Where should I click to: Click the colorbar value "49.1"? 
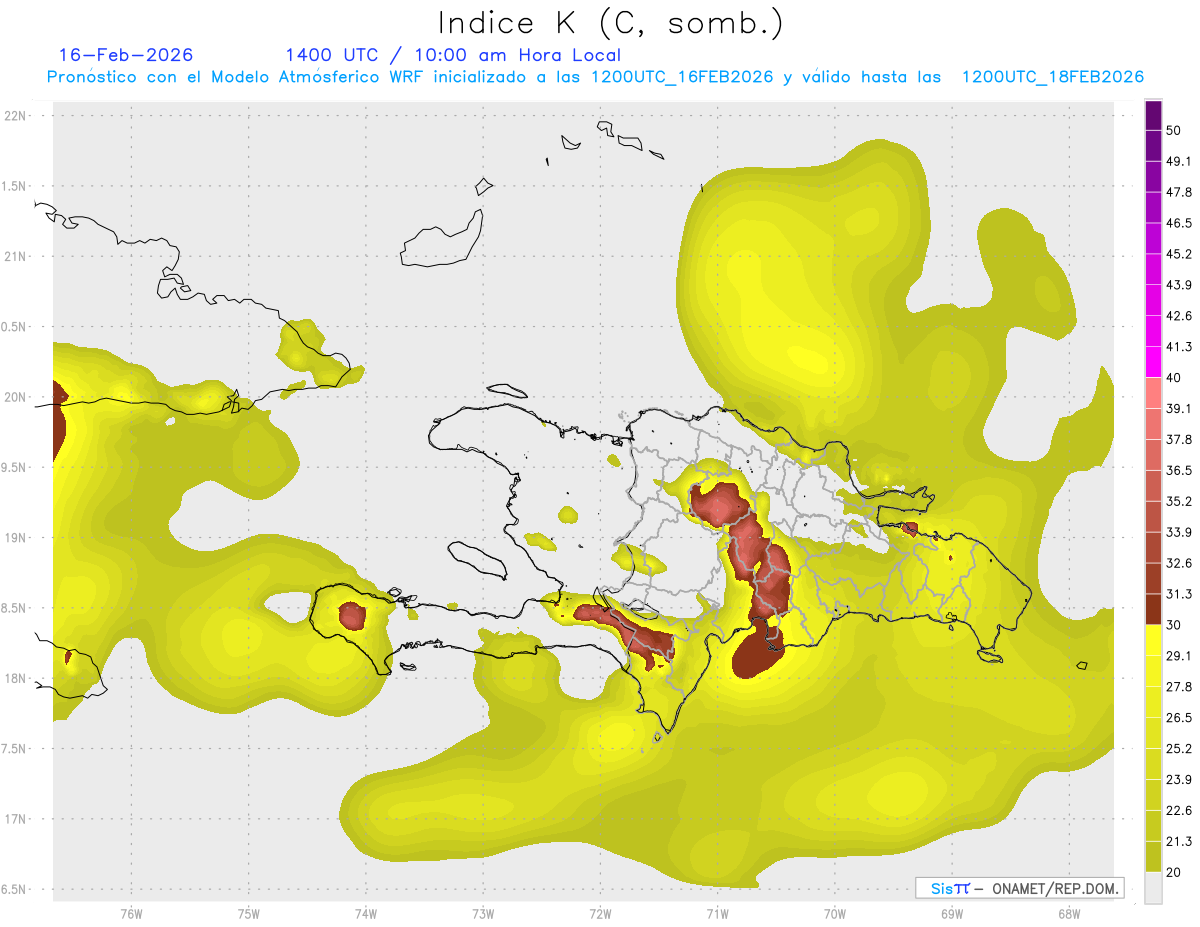pyautogui.click(x=1179, y=161)
